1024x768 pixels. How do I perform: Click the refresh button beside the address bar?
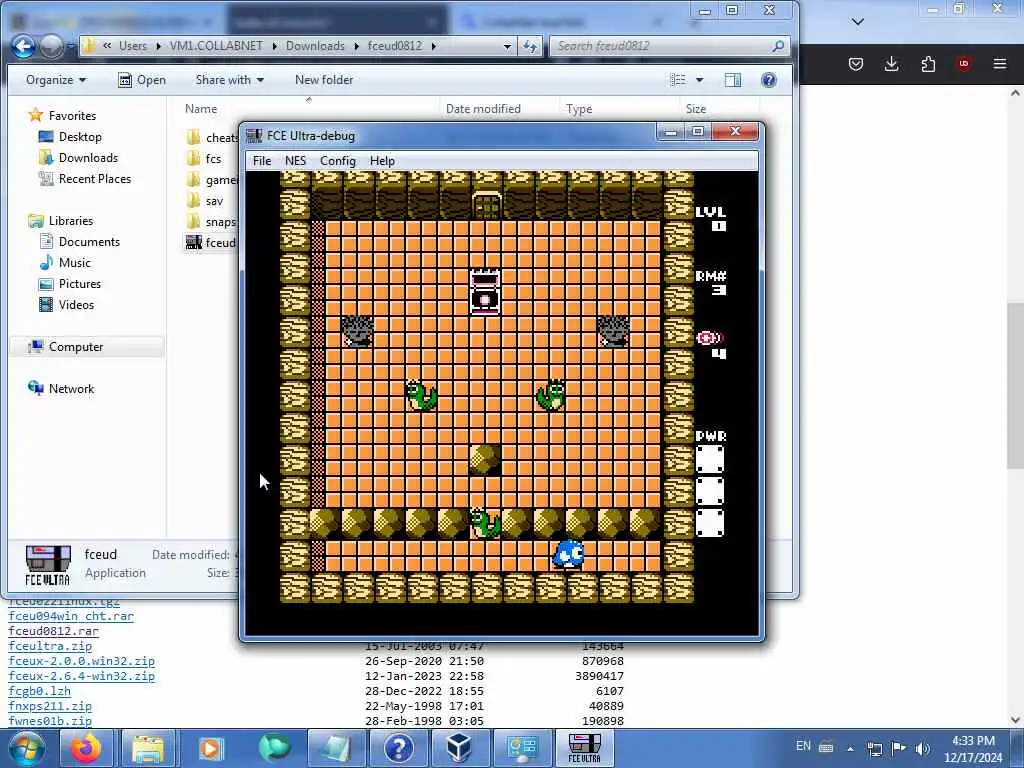click(x=530, y=46)
